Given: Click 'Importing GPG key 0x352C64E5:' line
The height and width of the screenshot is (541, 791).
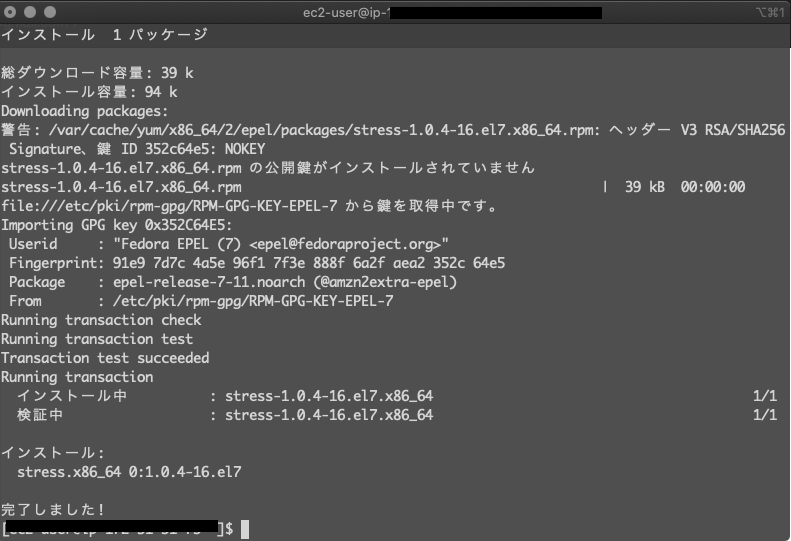Looking at the screenshot, I should [x=117, y=225].
